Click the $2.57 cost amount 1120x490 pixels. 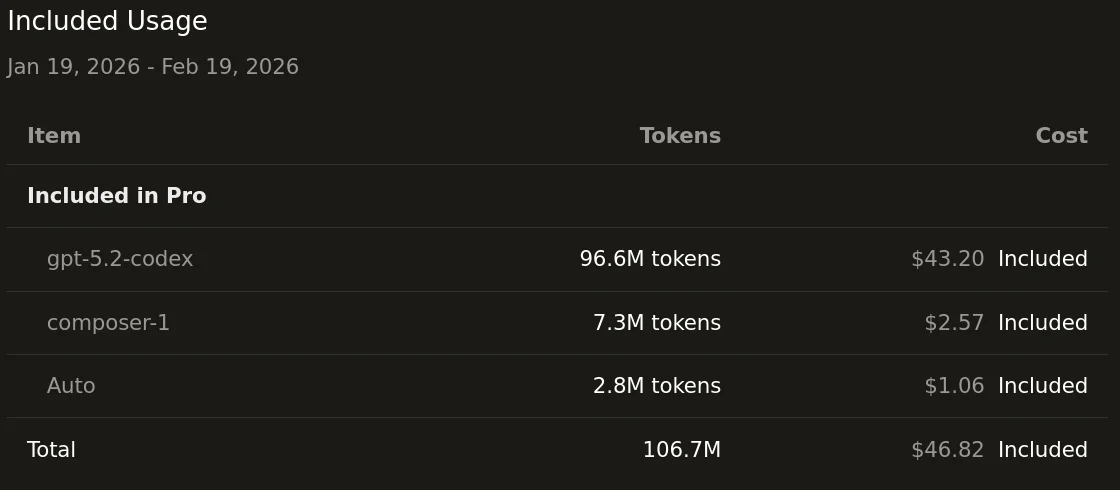coord(954,323)
